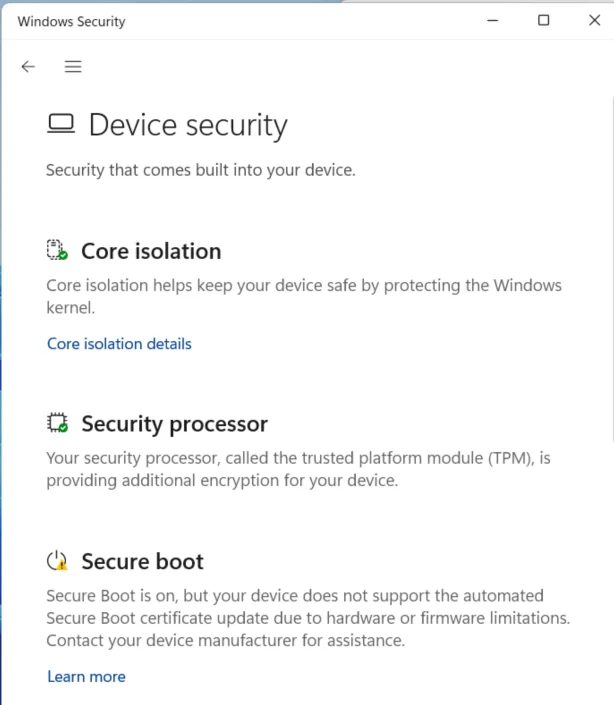Select the Secure boot heading
This screenshot has height=705, width=614.
[x=142, y=562]
